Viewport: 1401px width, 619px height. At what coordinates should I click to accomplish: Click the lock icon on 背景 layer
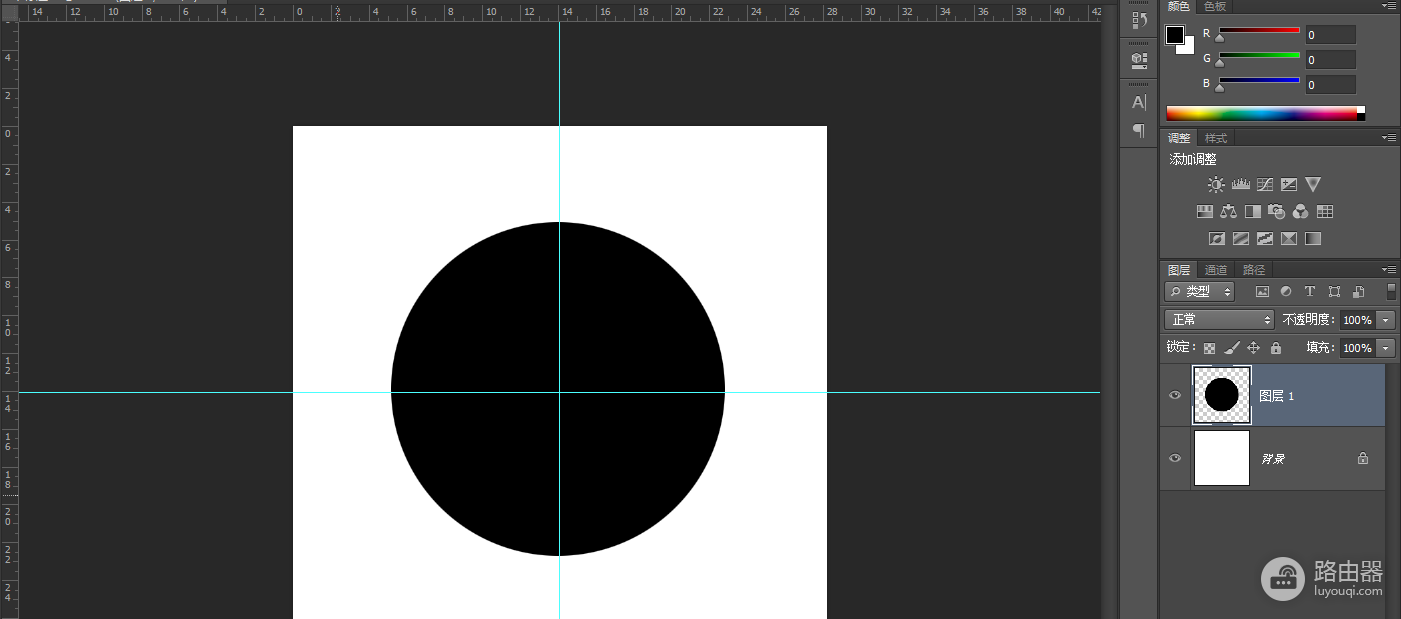(1362, 458)
